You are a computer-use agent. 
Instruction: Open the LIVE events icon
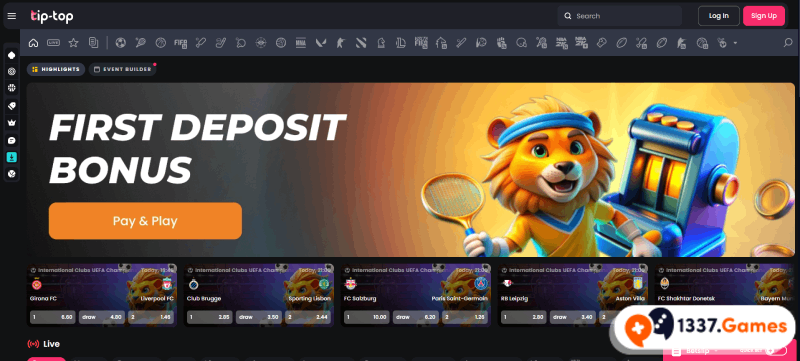[54, 43]
